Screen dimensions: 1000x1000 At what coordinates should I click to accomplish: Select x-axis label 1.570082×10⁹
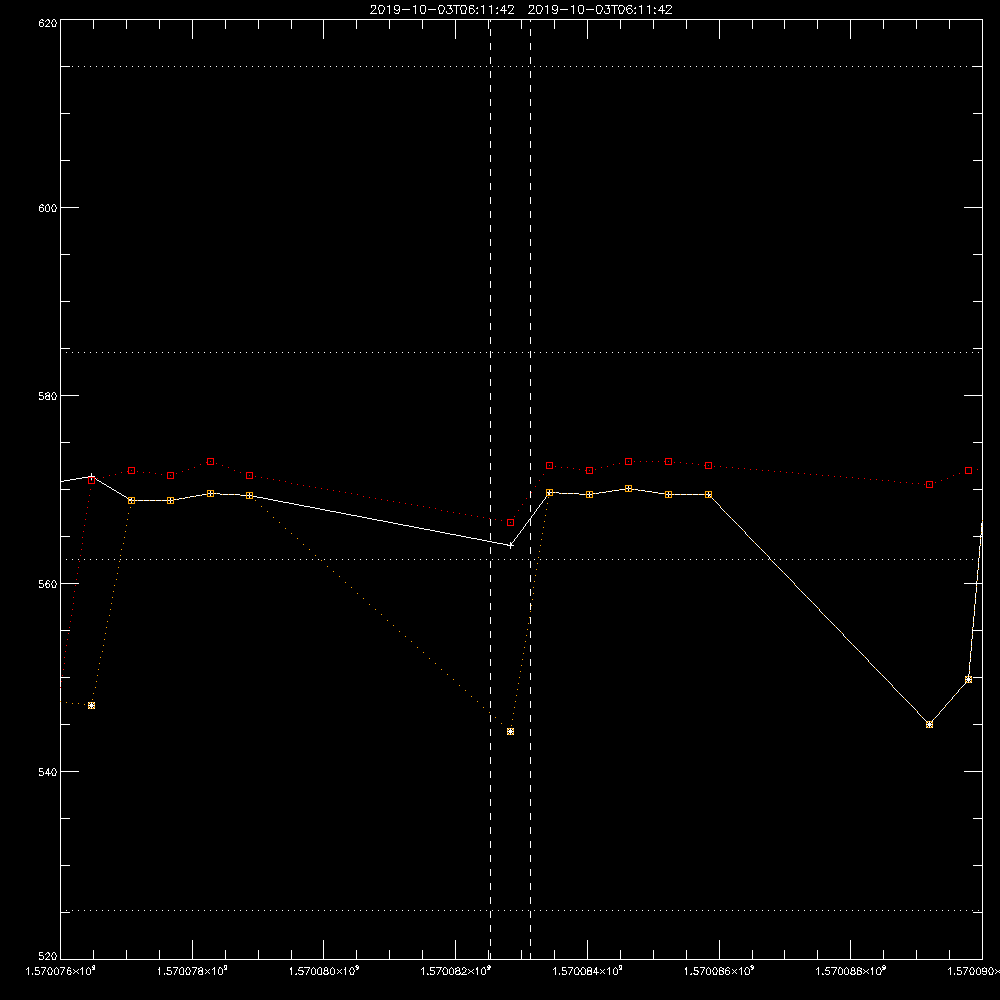tap(455, 971)
